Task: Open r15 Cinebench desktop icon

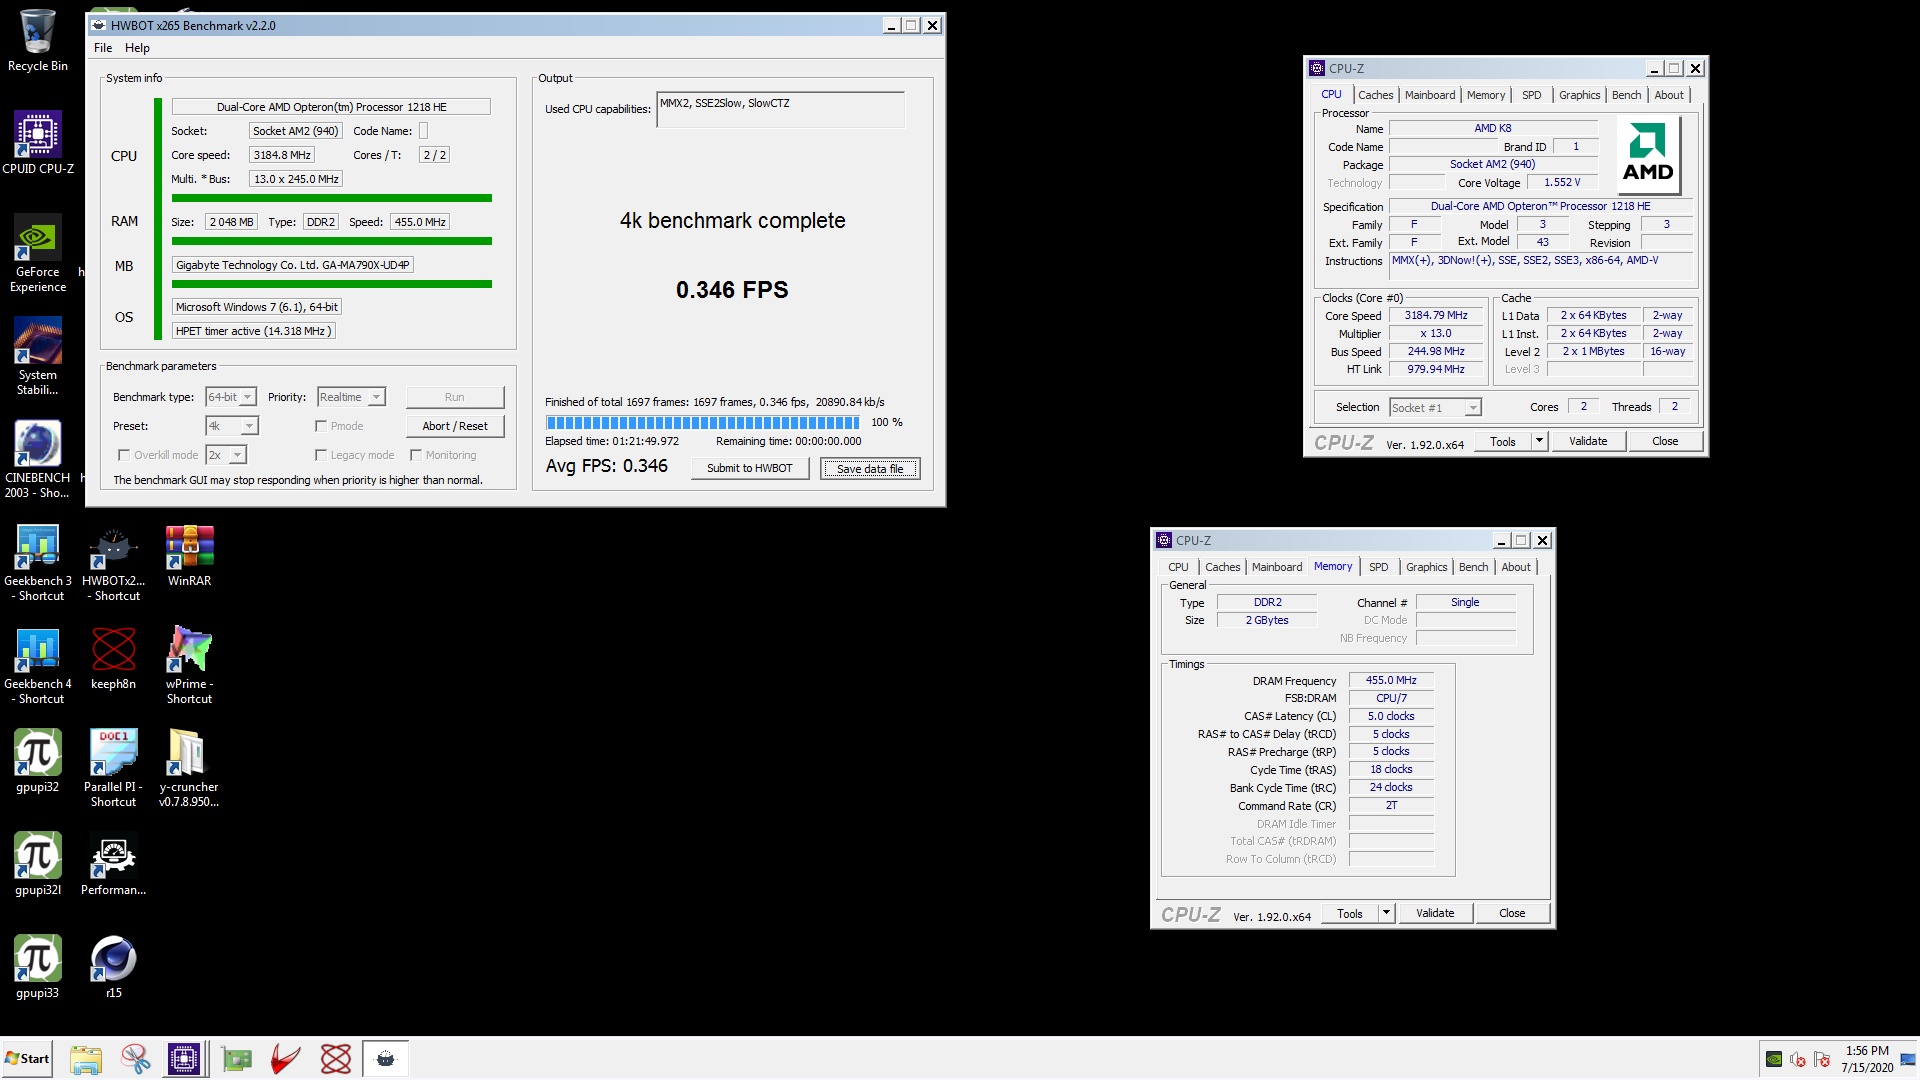Action: pos(113,967)
